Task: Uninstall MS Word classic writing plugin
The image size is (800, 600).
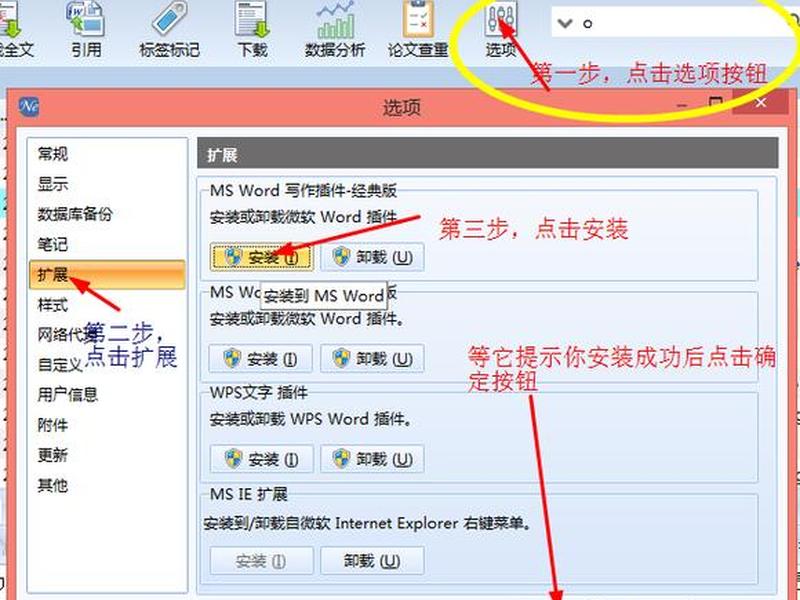Action: point(372,257)
